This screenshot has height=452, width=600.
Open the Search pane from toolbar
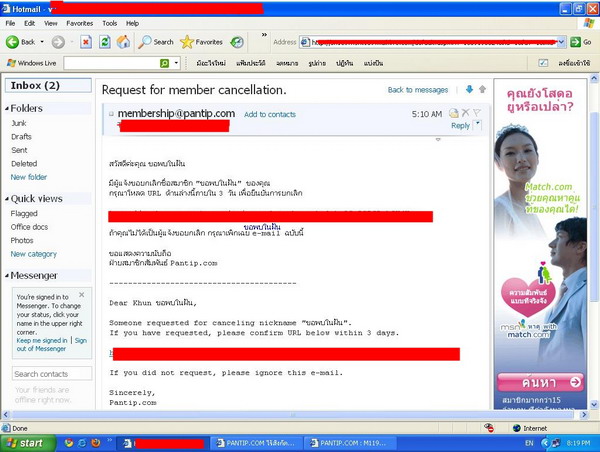[x=156, y=42]
